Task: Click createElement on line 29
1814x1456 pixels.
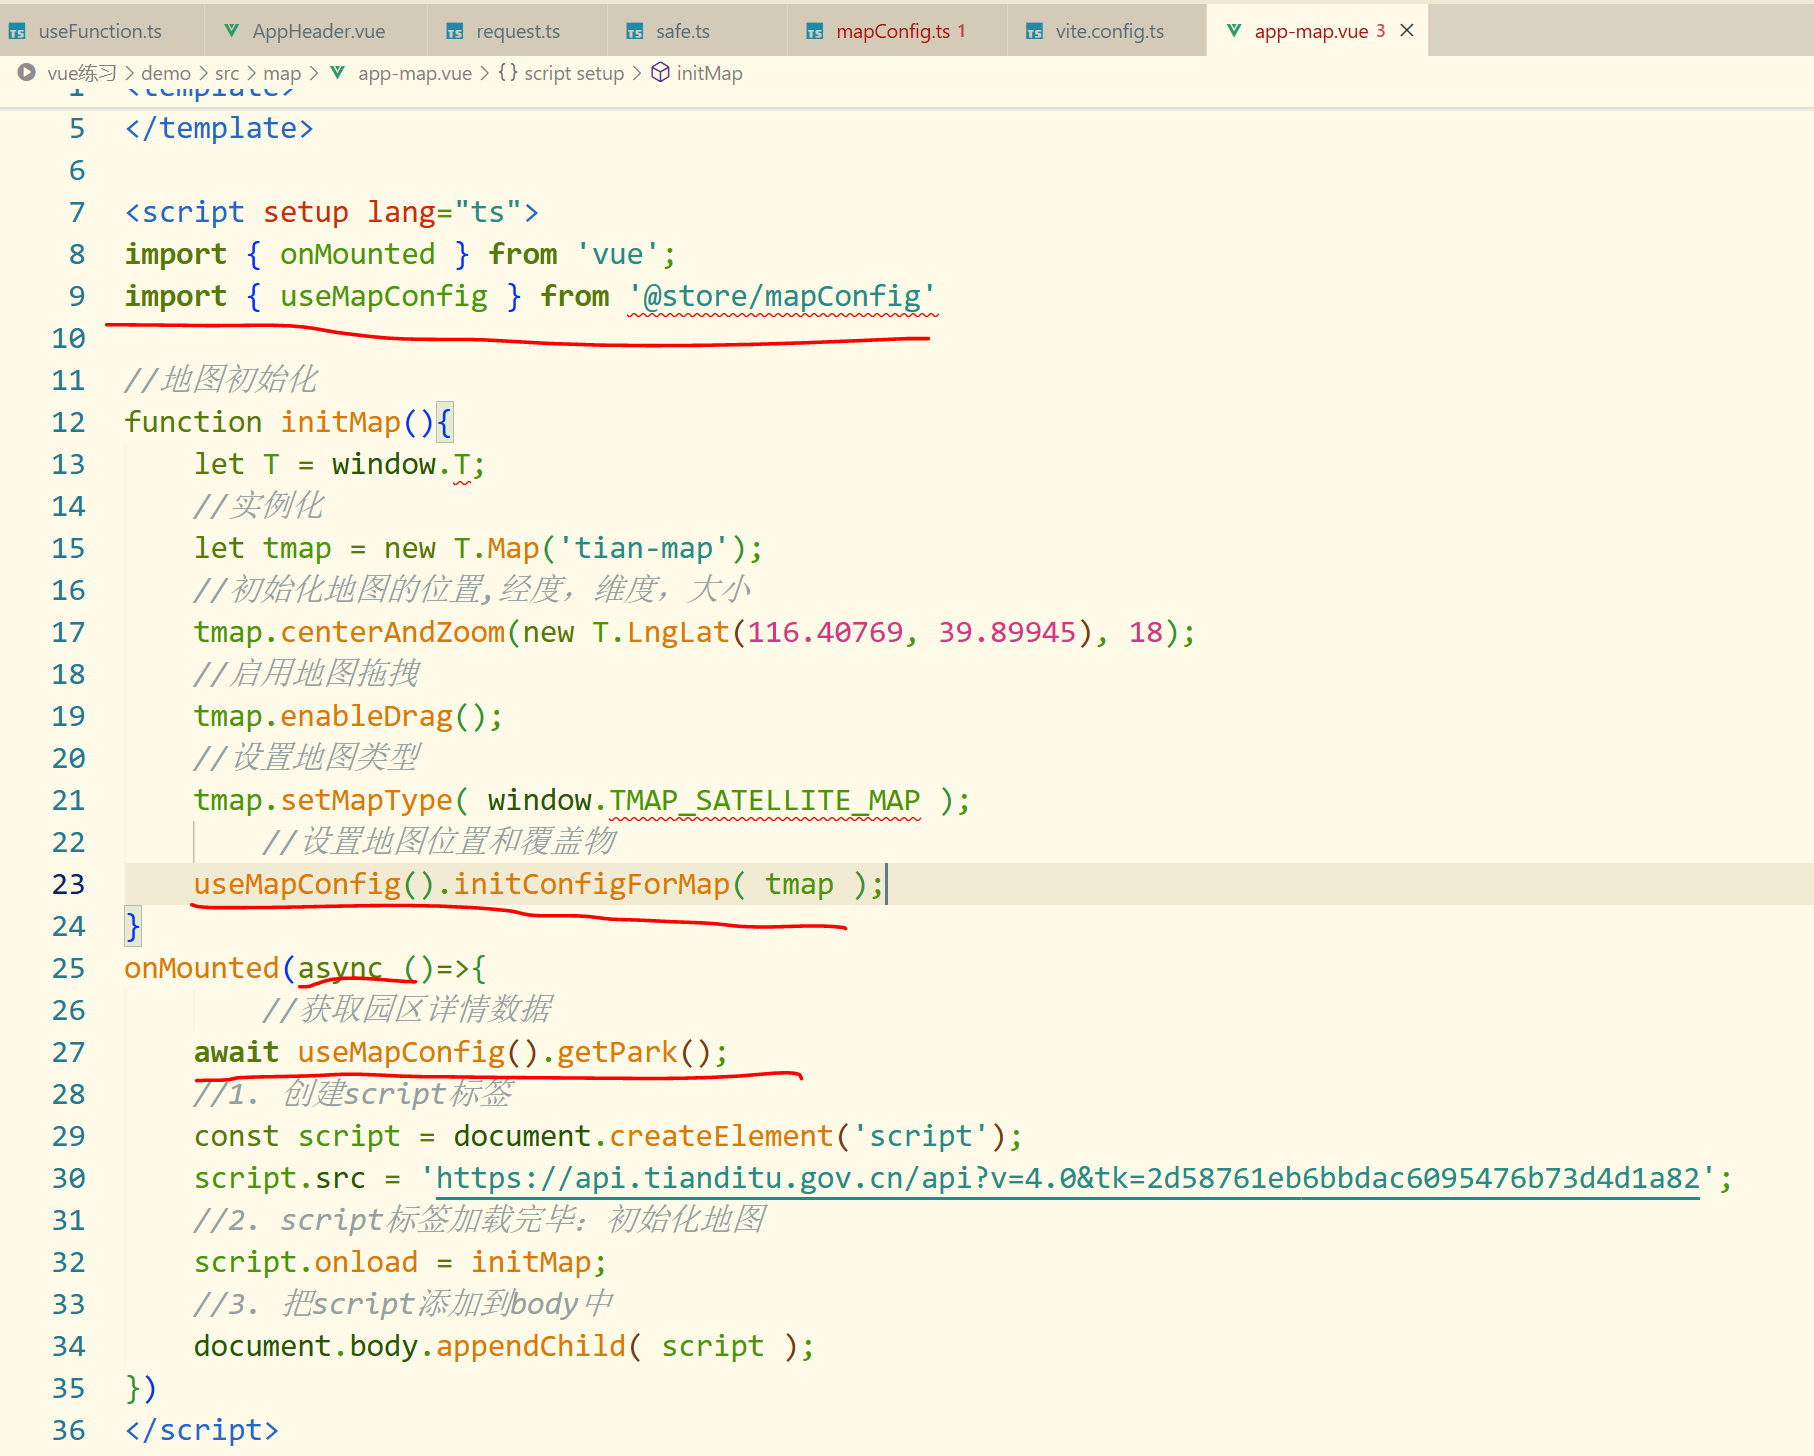Action: pos(721,1136)
